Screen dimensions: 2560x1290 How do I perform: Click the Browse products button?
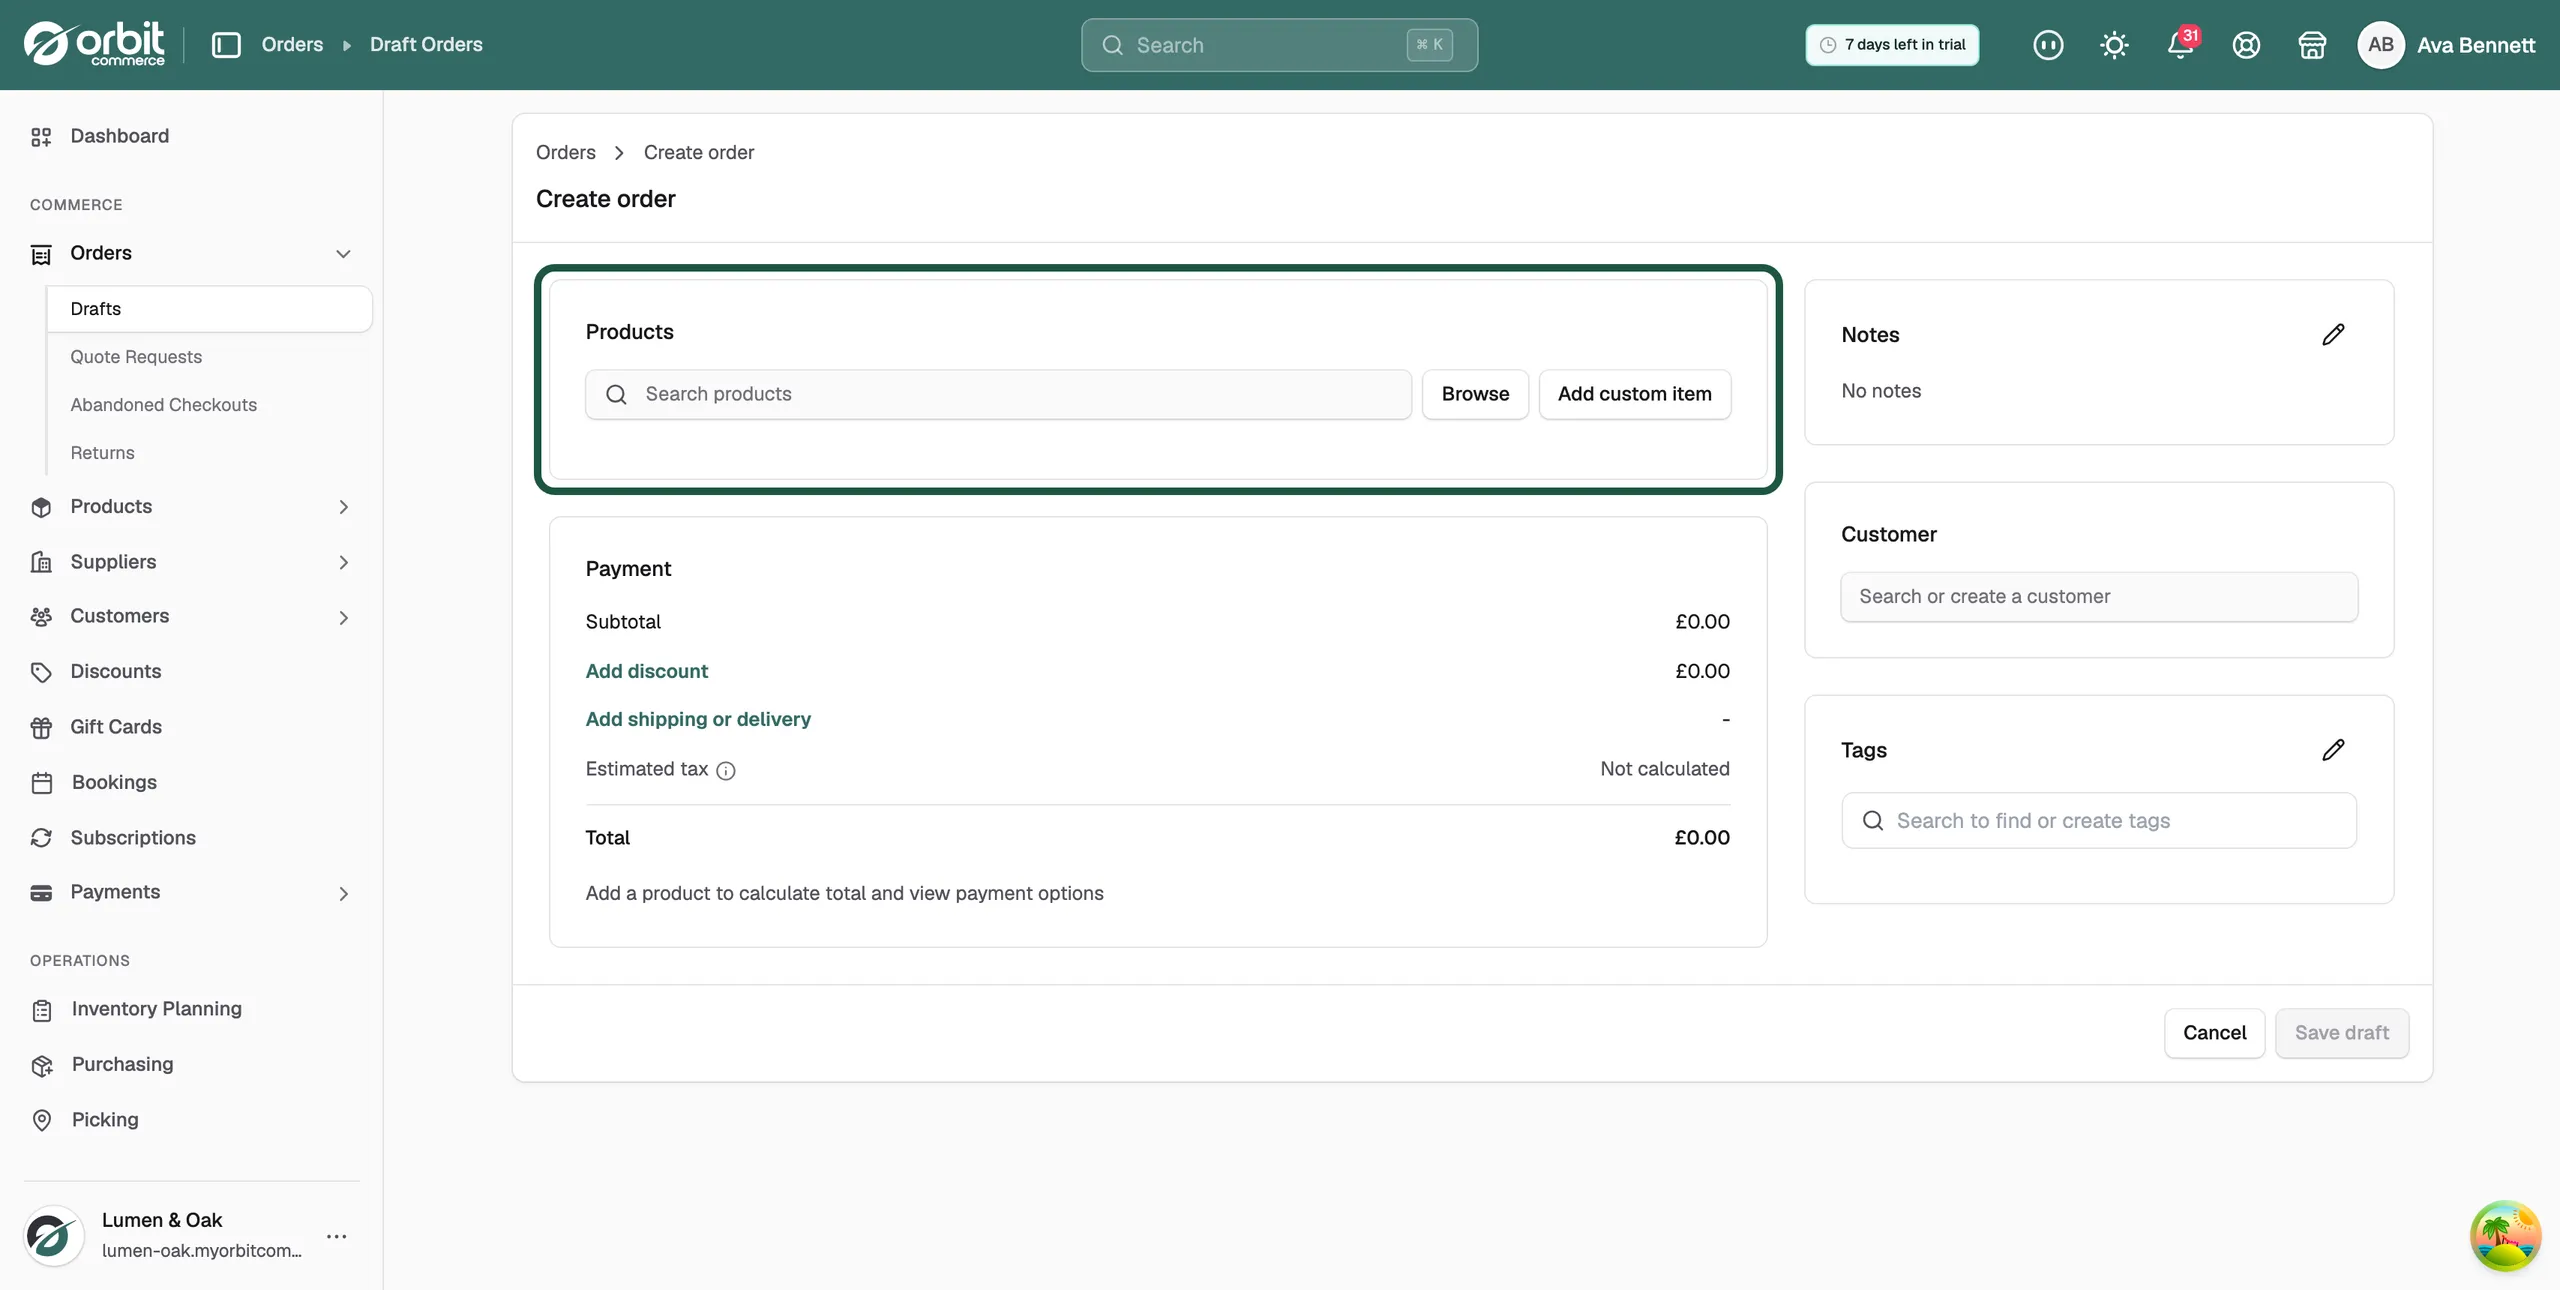pos(1475,394)
